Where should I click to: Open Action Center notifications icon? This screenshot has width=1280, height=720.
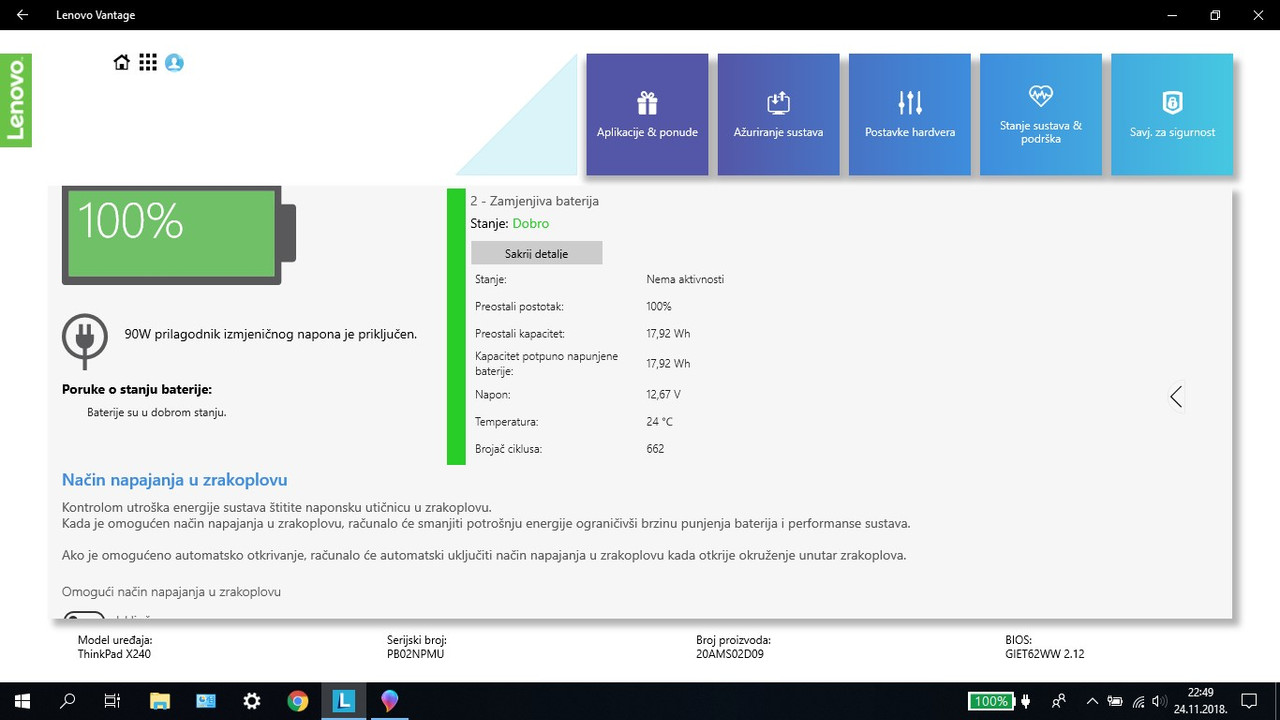(1249, 701)
